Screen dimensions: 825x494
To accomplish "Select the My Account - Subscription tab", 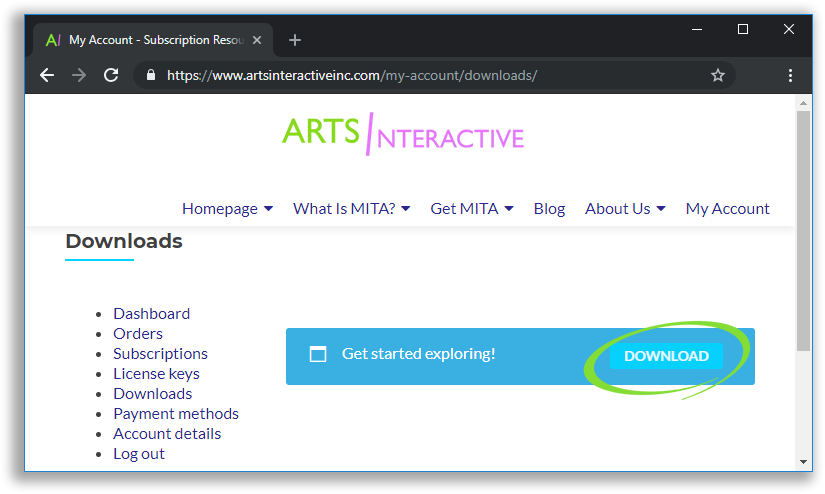I will tap(153, 40).
